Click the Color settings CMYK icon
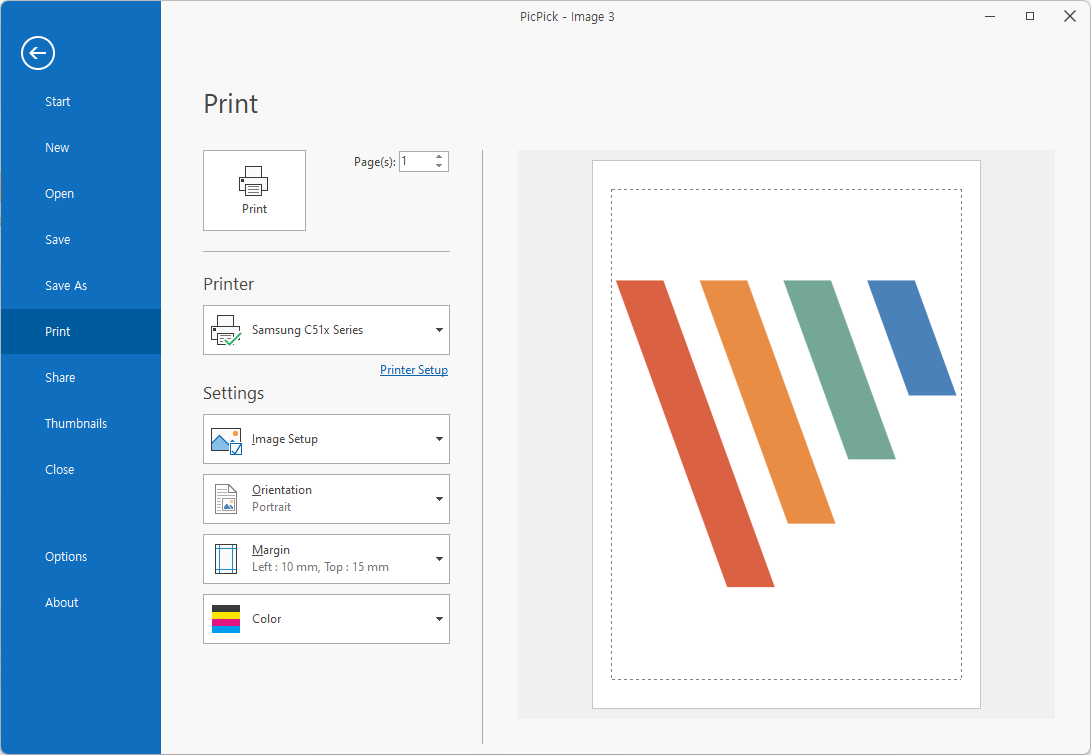 (226, 618)
